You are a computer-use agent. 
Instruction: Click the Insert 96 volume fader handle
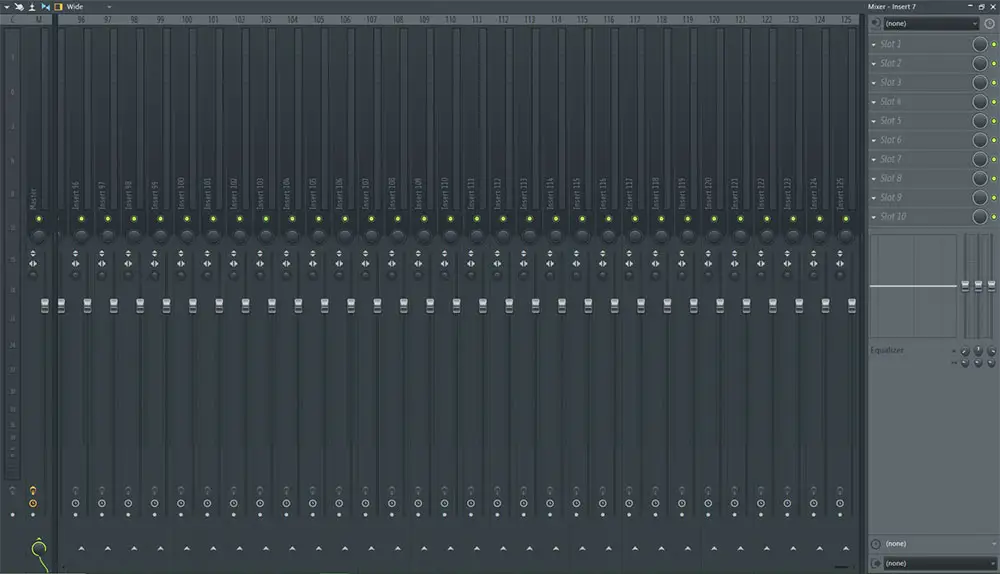(87, 304)
